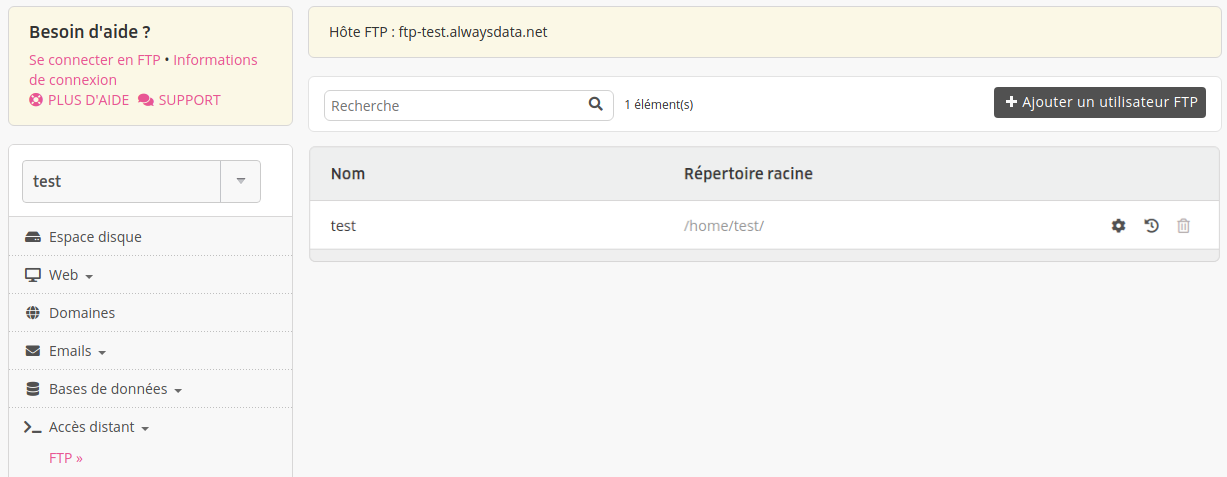This screenshot has height=477, width=1227.
Task: Open the test account dropdown arrow
Action: [x=240, y=181]
